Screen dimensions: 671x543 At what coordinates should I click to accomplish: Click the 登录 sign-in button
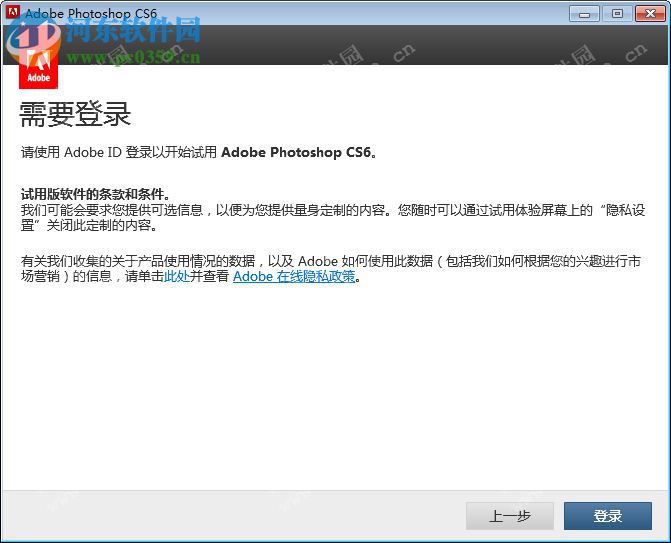point(608,516)
